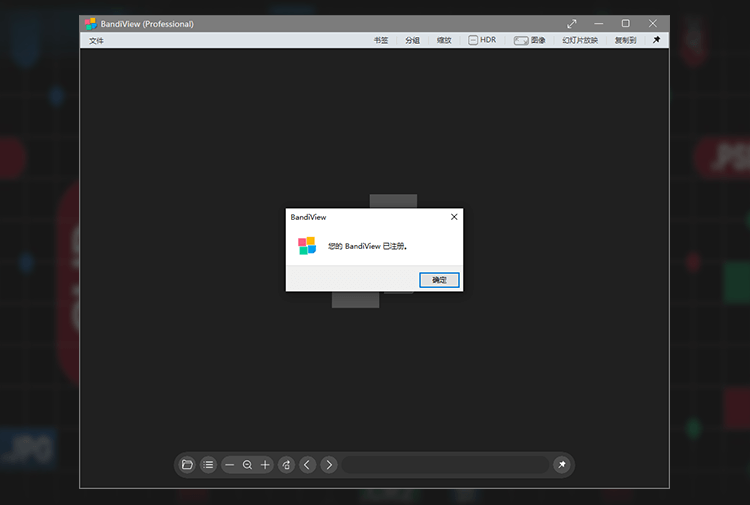Enter fullscreen with the title bar arrows icon
750x505 pixels.
(572, 23)
